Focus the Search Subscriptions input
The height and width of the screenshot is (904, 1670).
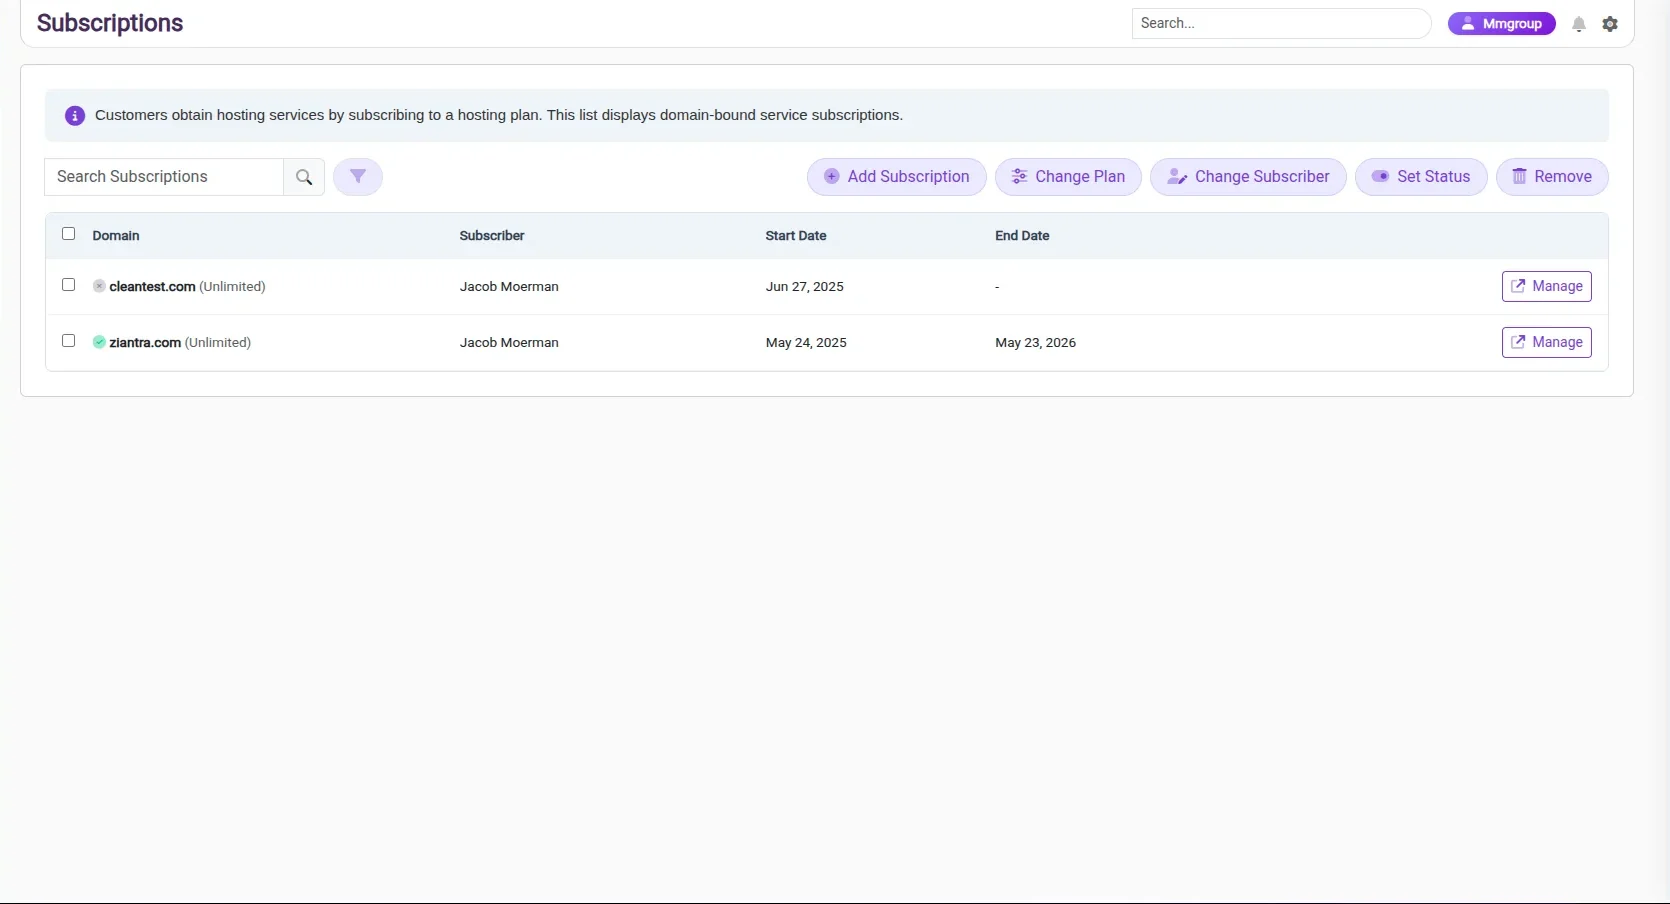(x=164, y=177)
